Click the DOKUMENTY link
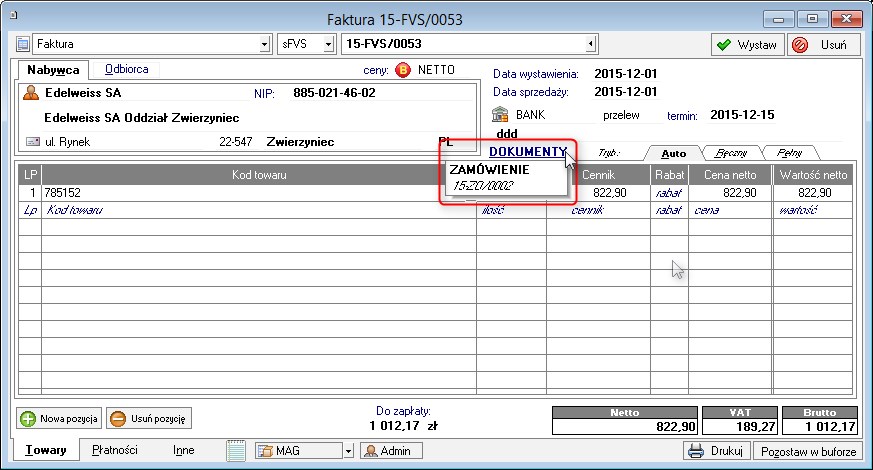 click(x=528, y=151)
